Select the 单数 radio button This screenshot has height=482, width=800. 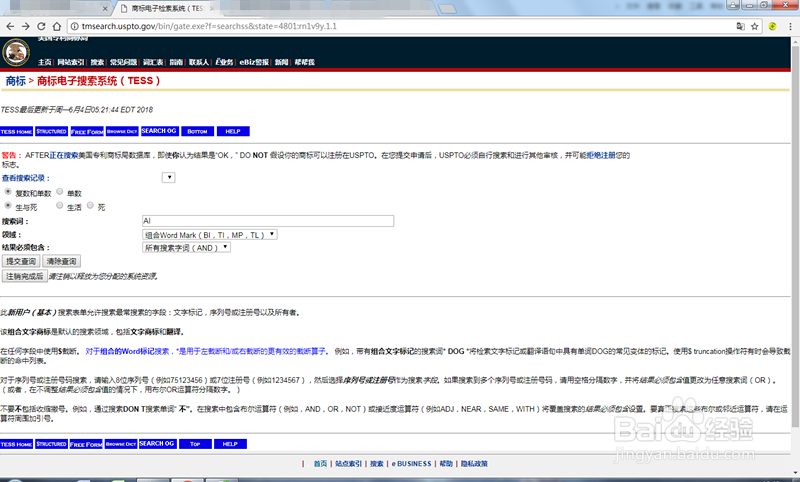pyautogui.click(x=60, y=192)
